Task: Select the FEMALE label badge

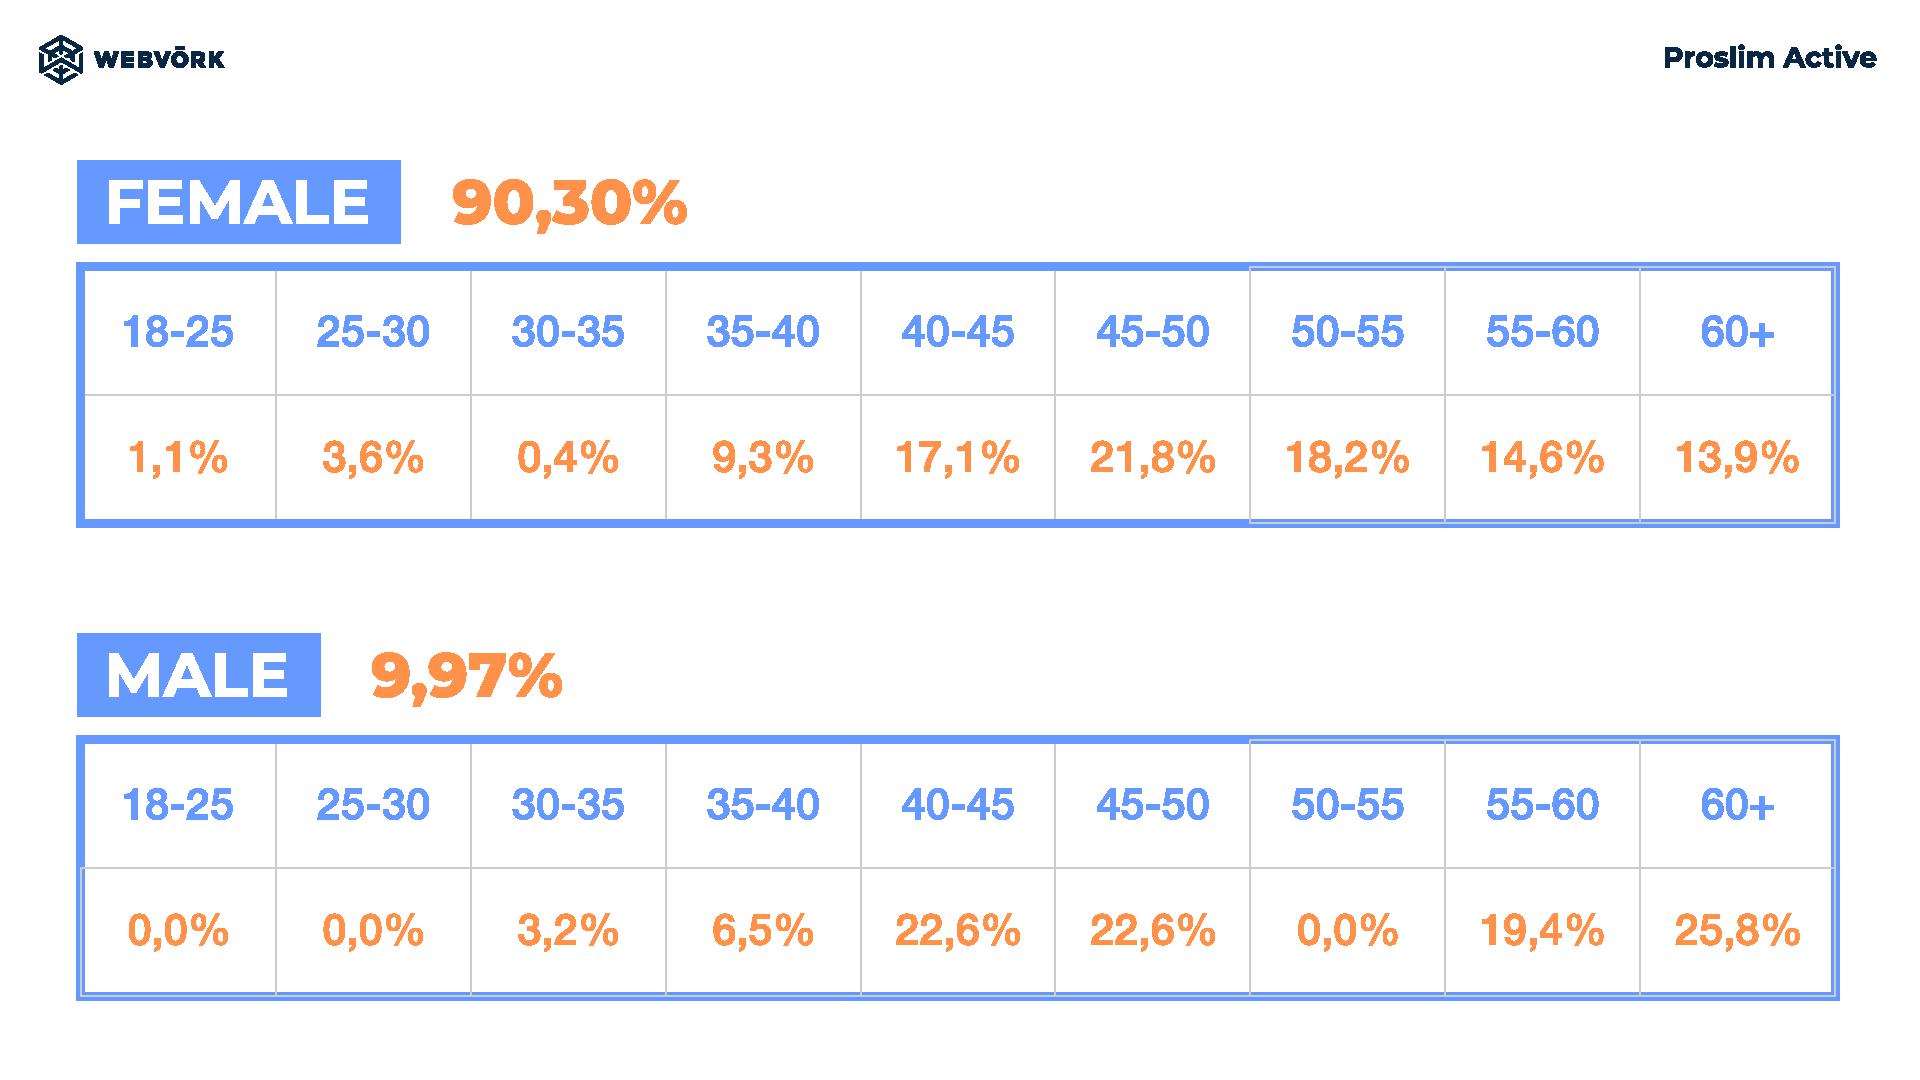Action: pos(239,202)
